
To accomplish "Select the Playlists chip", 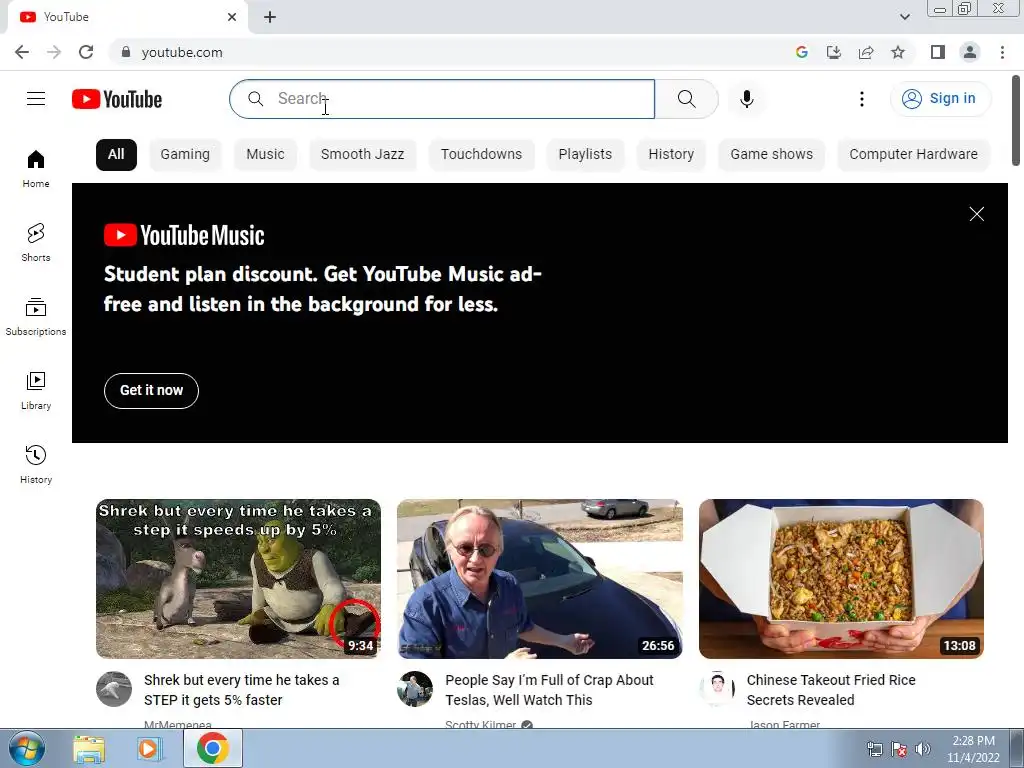I will coord(585,155).
